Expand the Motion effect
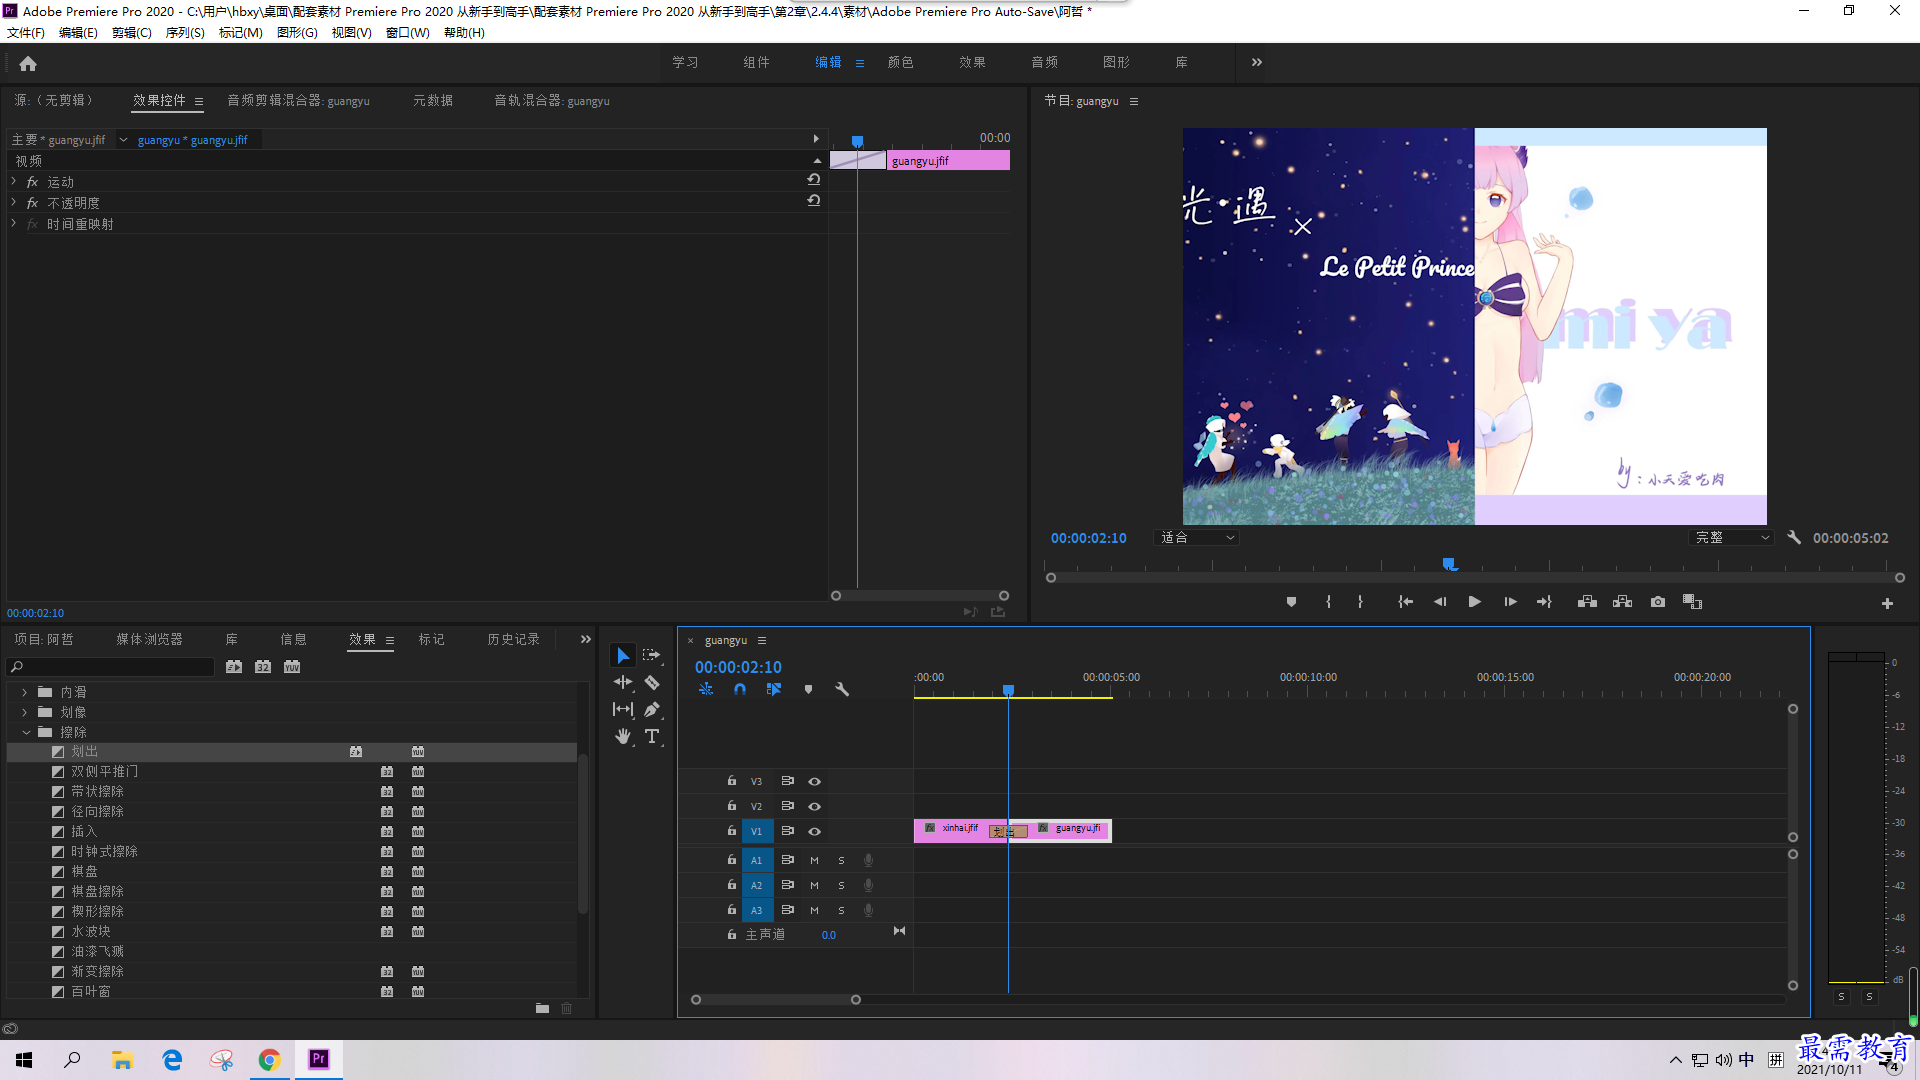Image resolution: width=1920 pixels, height=1080 pixels. 14,182
